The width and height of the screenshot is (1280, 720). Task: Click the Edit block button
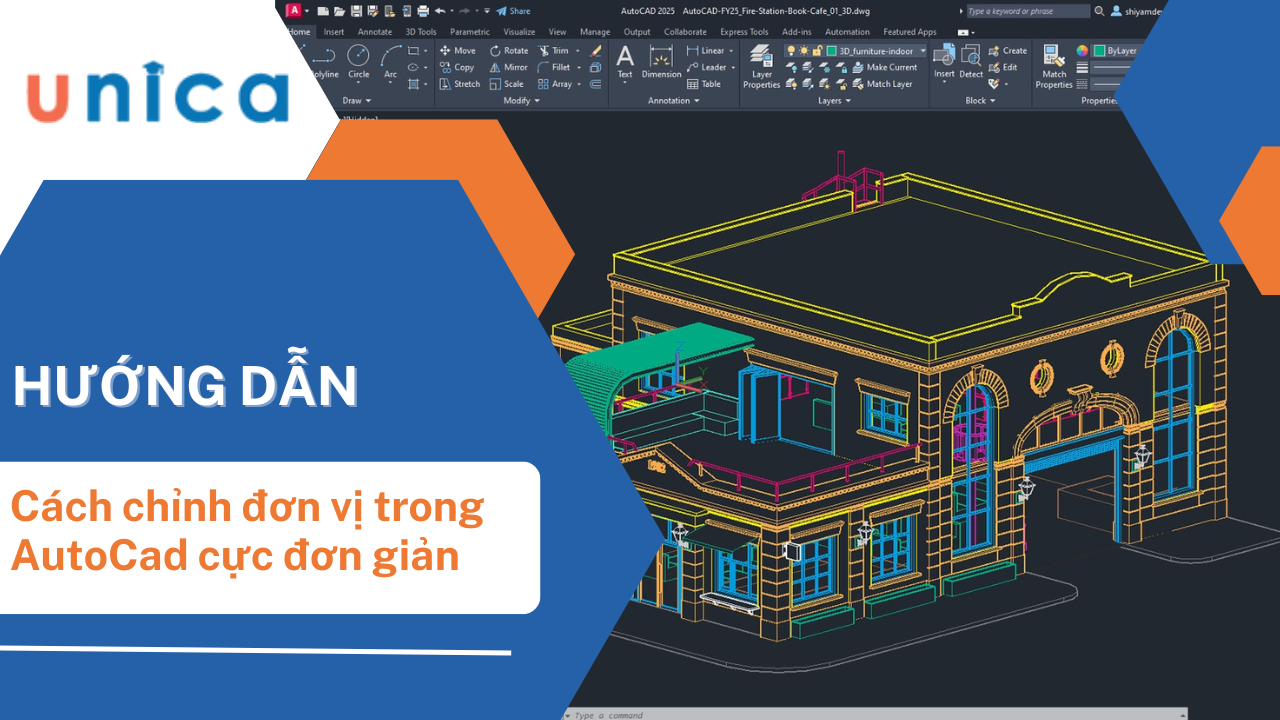[x=1003, y=67]
